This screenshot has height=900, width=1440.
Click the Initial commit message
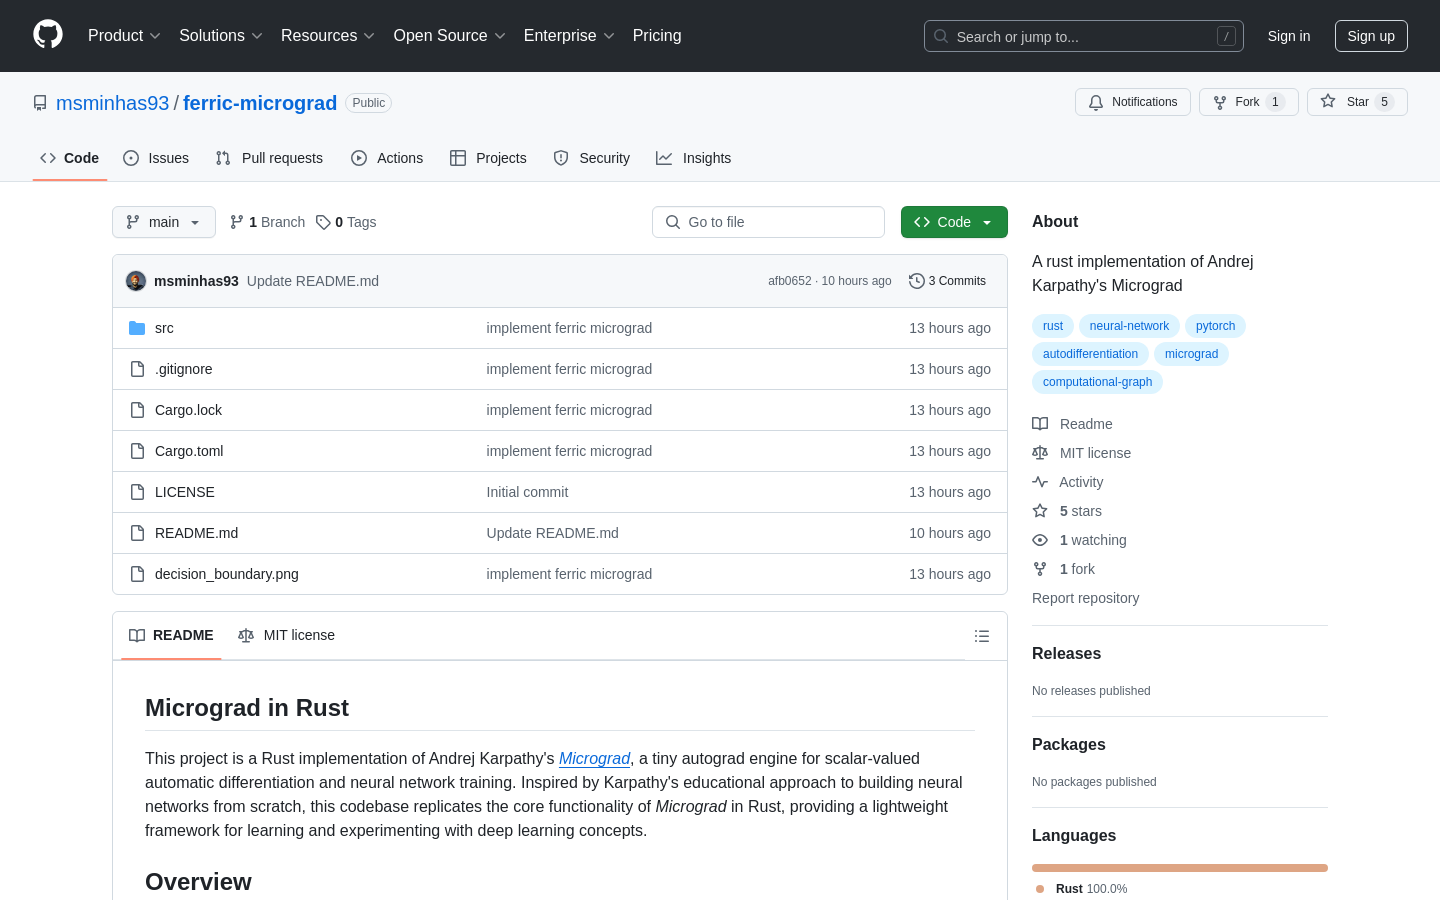point(527,492)
